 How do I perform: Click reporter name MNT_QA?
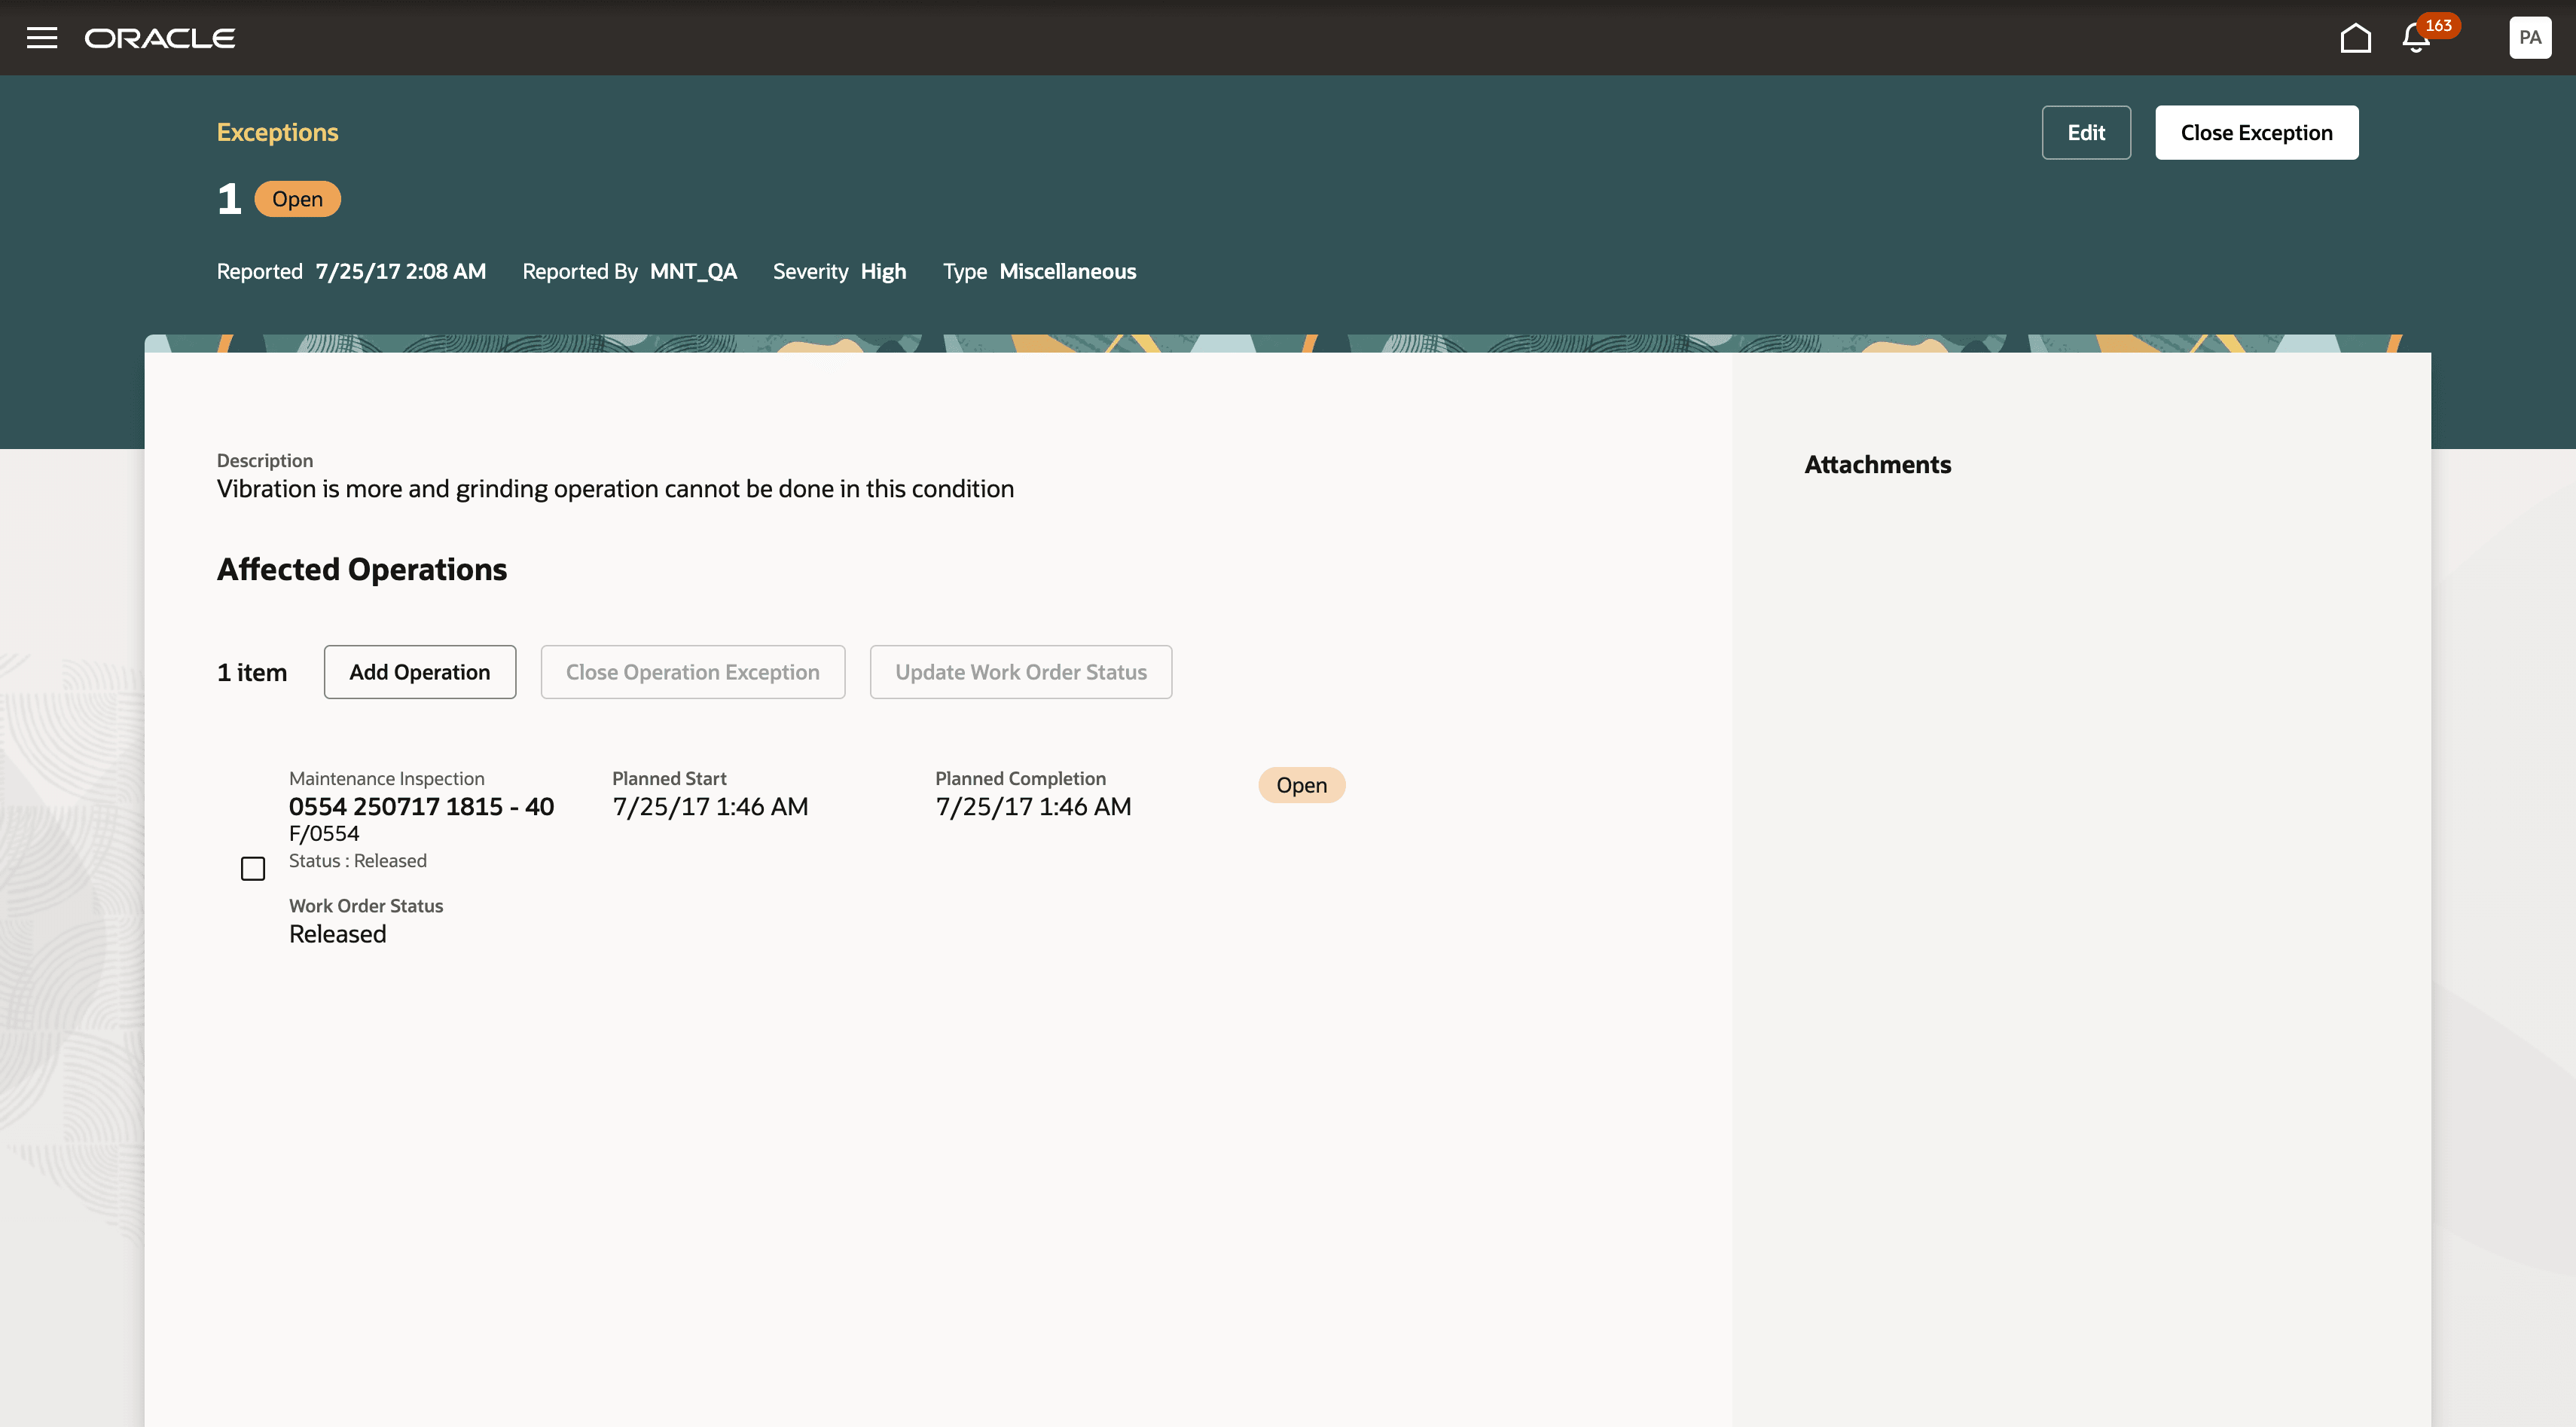coord(693,271)
